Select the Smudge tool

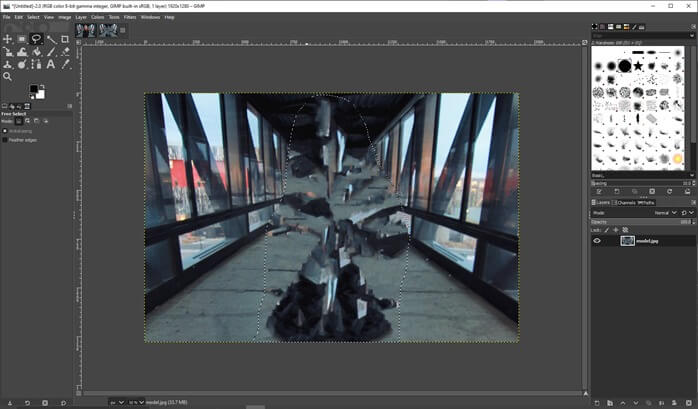22,65
